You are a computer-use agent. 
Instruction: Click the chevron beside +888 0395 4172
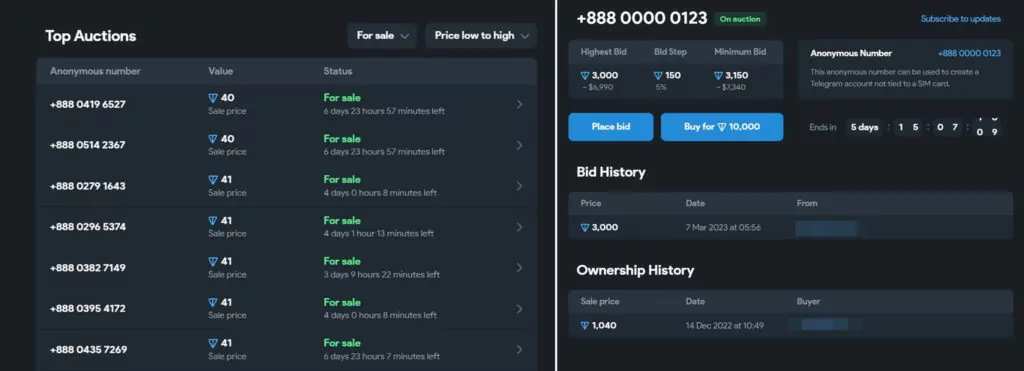(519, 308)
